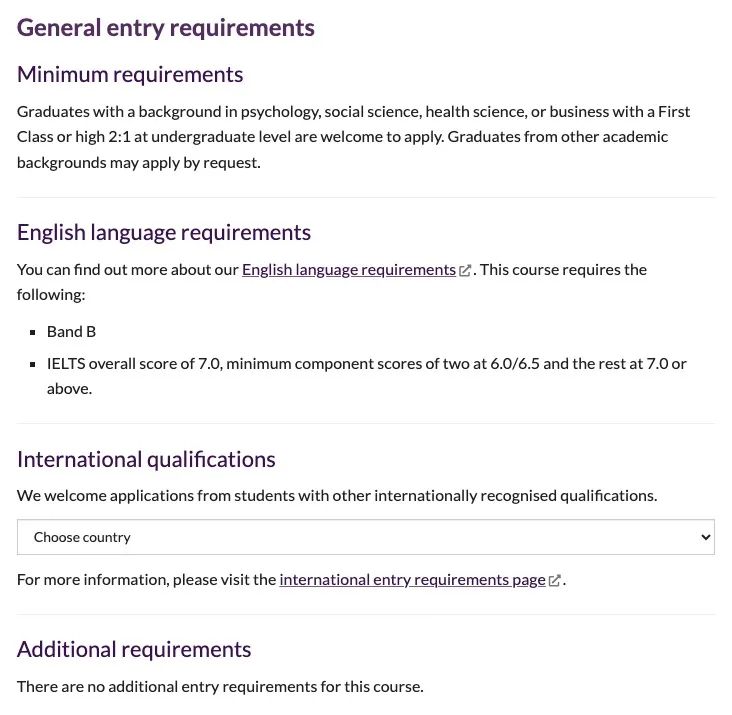Click the 'For more information, please visit' text

coord(147,580)
